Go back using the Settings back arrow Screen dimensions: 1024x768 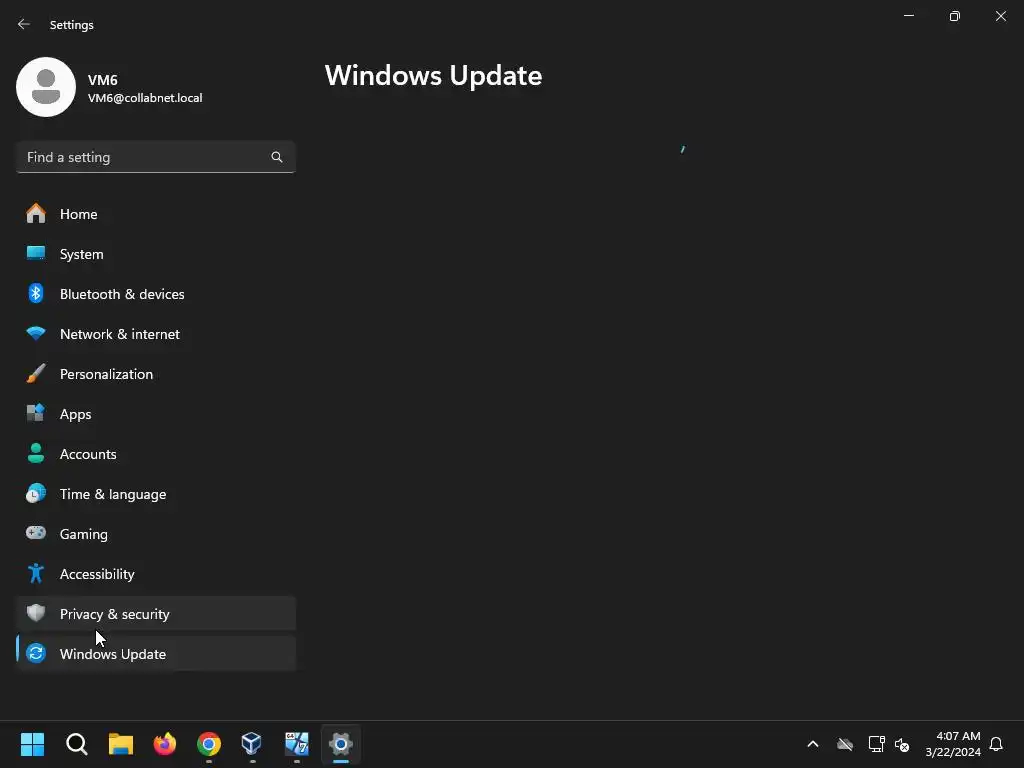click(x=24, y=24)
